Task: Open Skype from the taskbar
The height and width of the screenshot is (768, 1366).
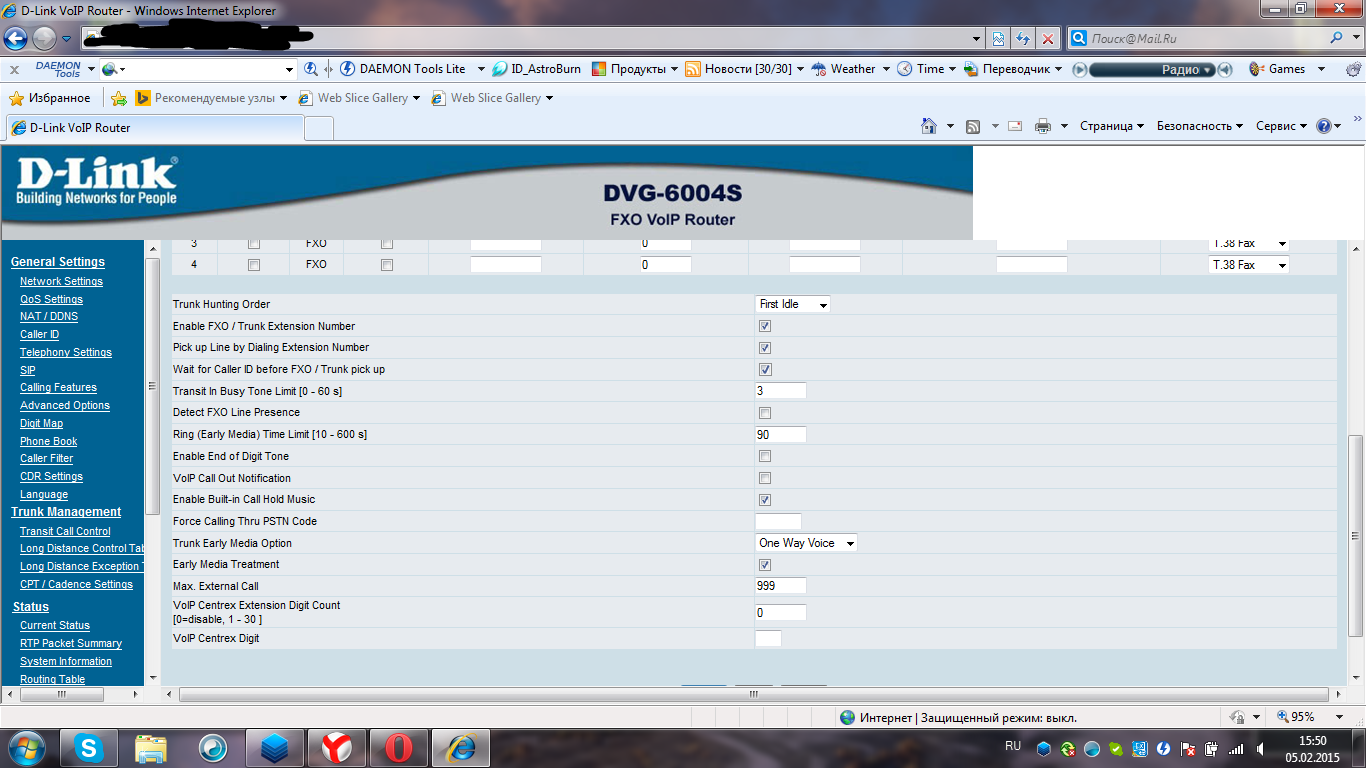Action: 88,747
